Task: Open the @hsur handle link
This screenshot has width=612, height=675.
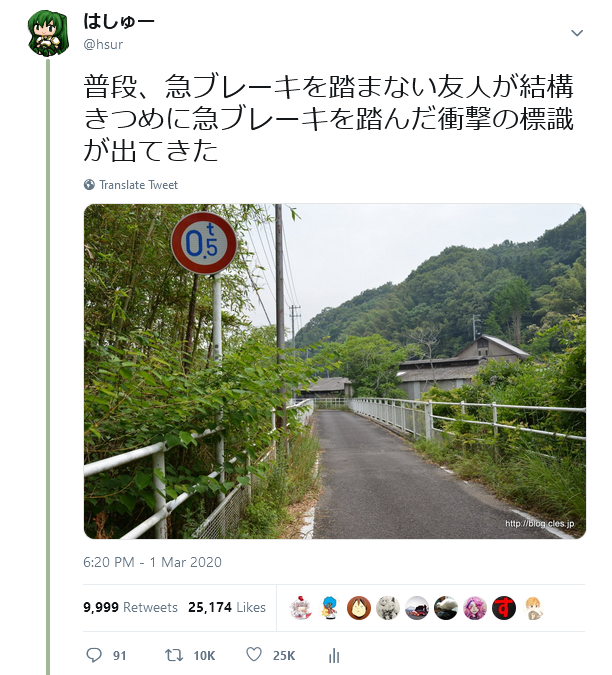Action: (103, 44)
